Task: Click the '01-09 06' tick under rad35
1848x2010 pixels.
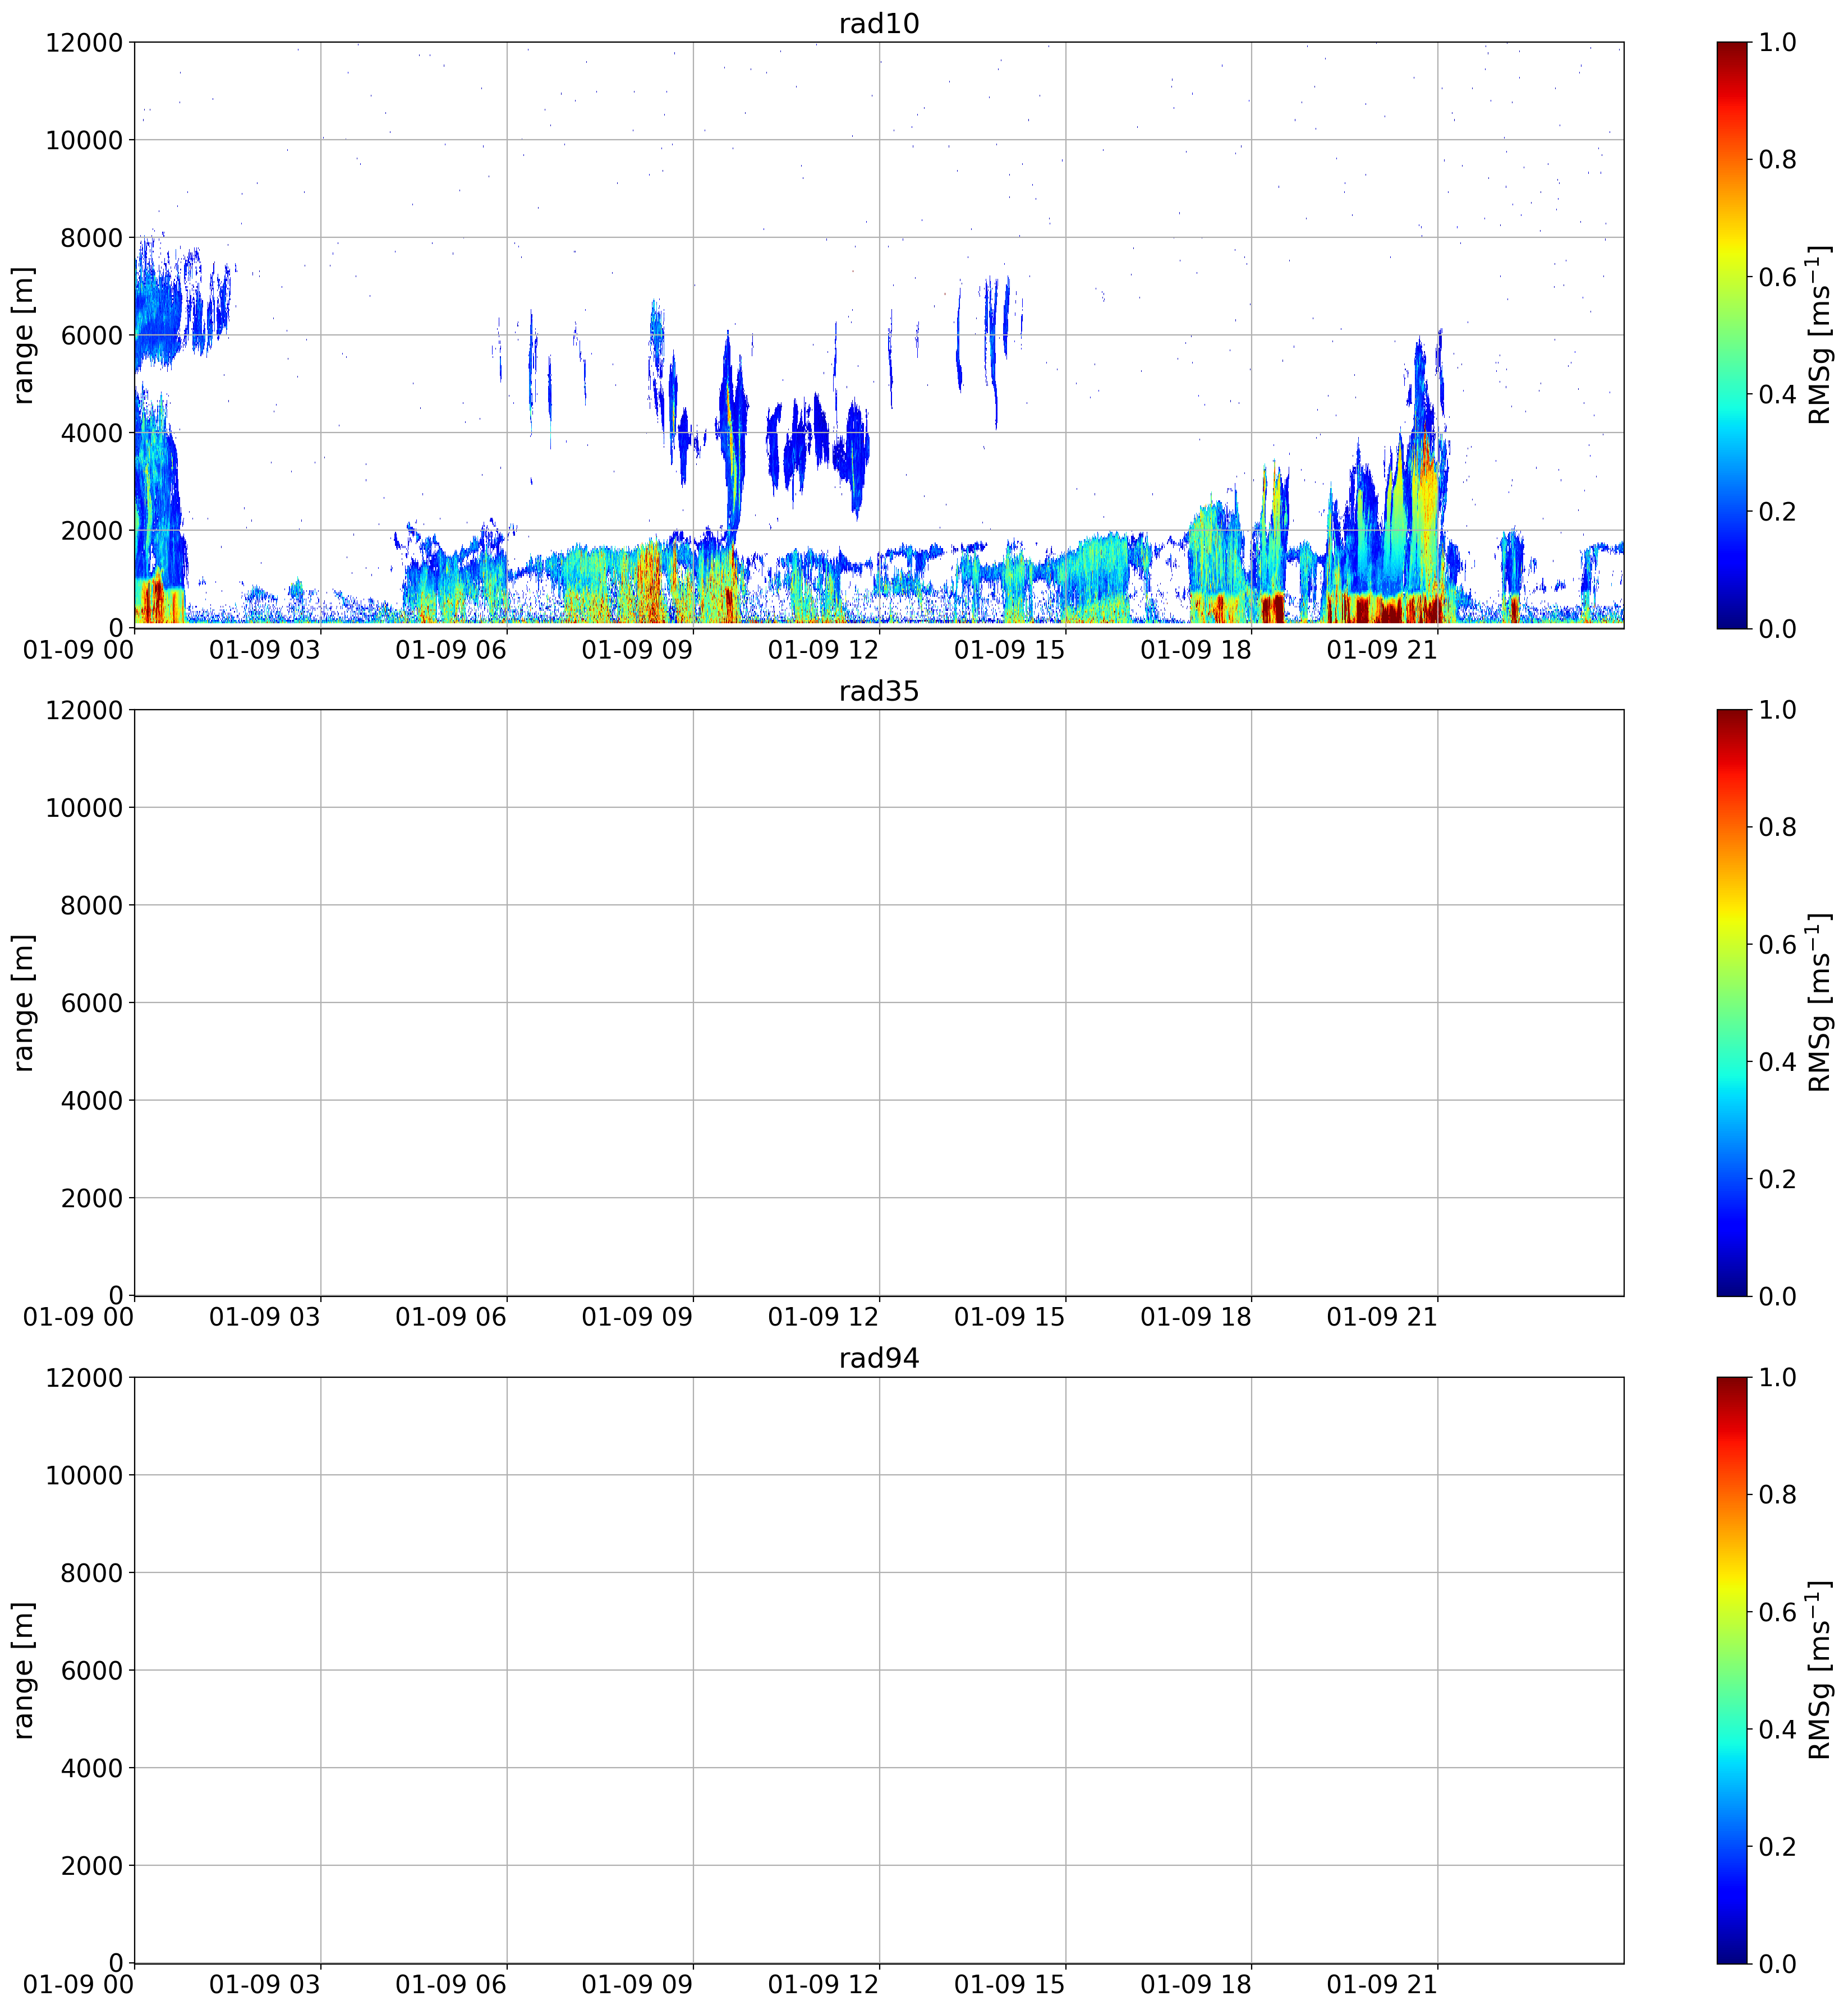Action: pyautogui.click(x=451, y=1317)
